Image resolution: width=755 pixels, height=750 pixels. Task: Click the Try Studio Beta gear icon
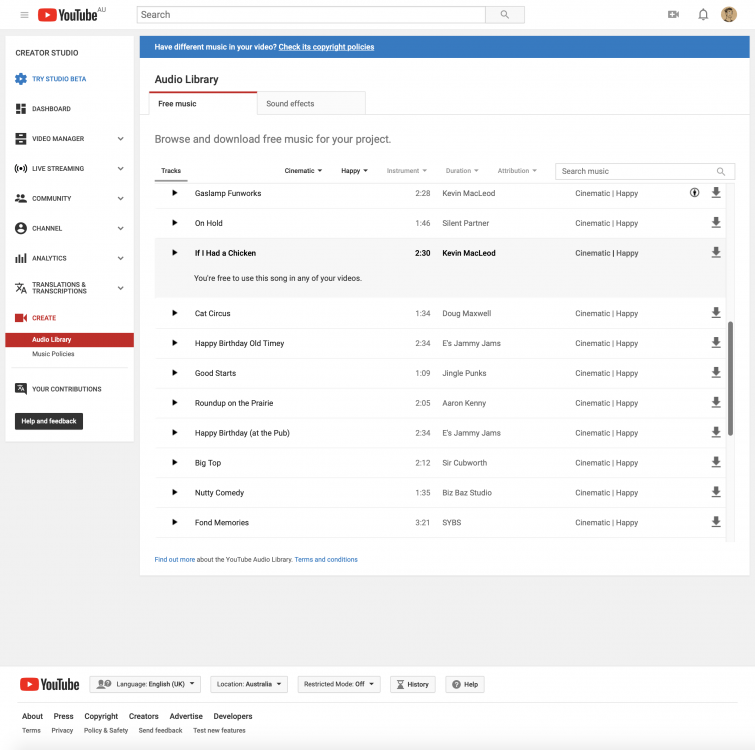(21, 78)
